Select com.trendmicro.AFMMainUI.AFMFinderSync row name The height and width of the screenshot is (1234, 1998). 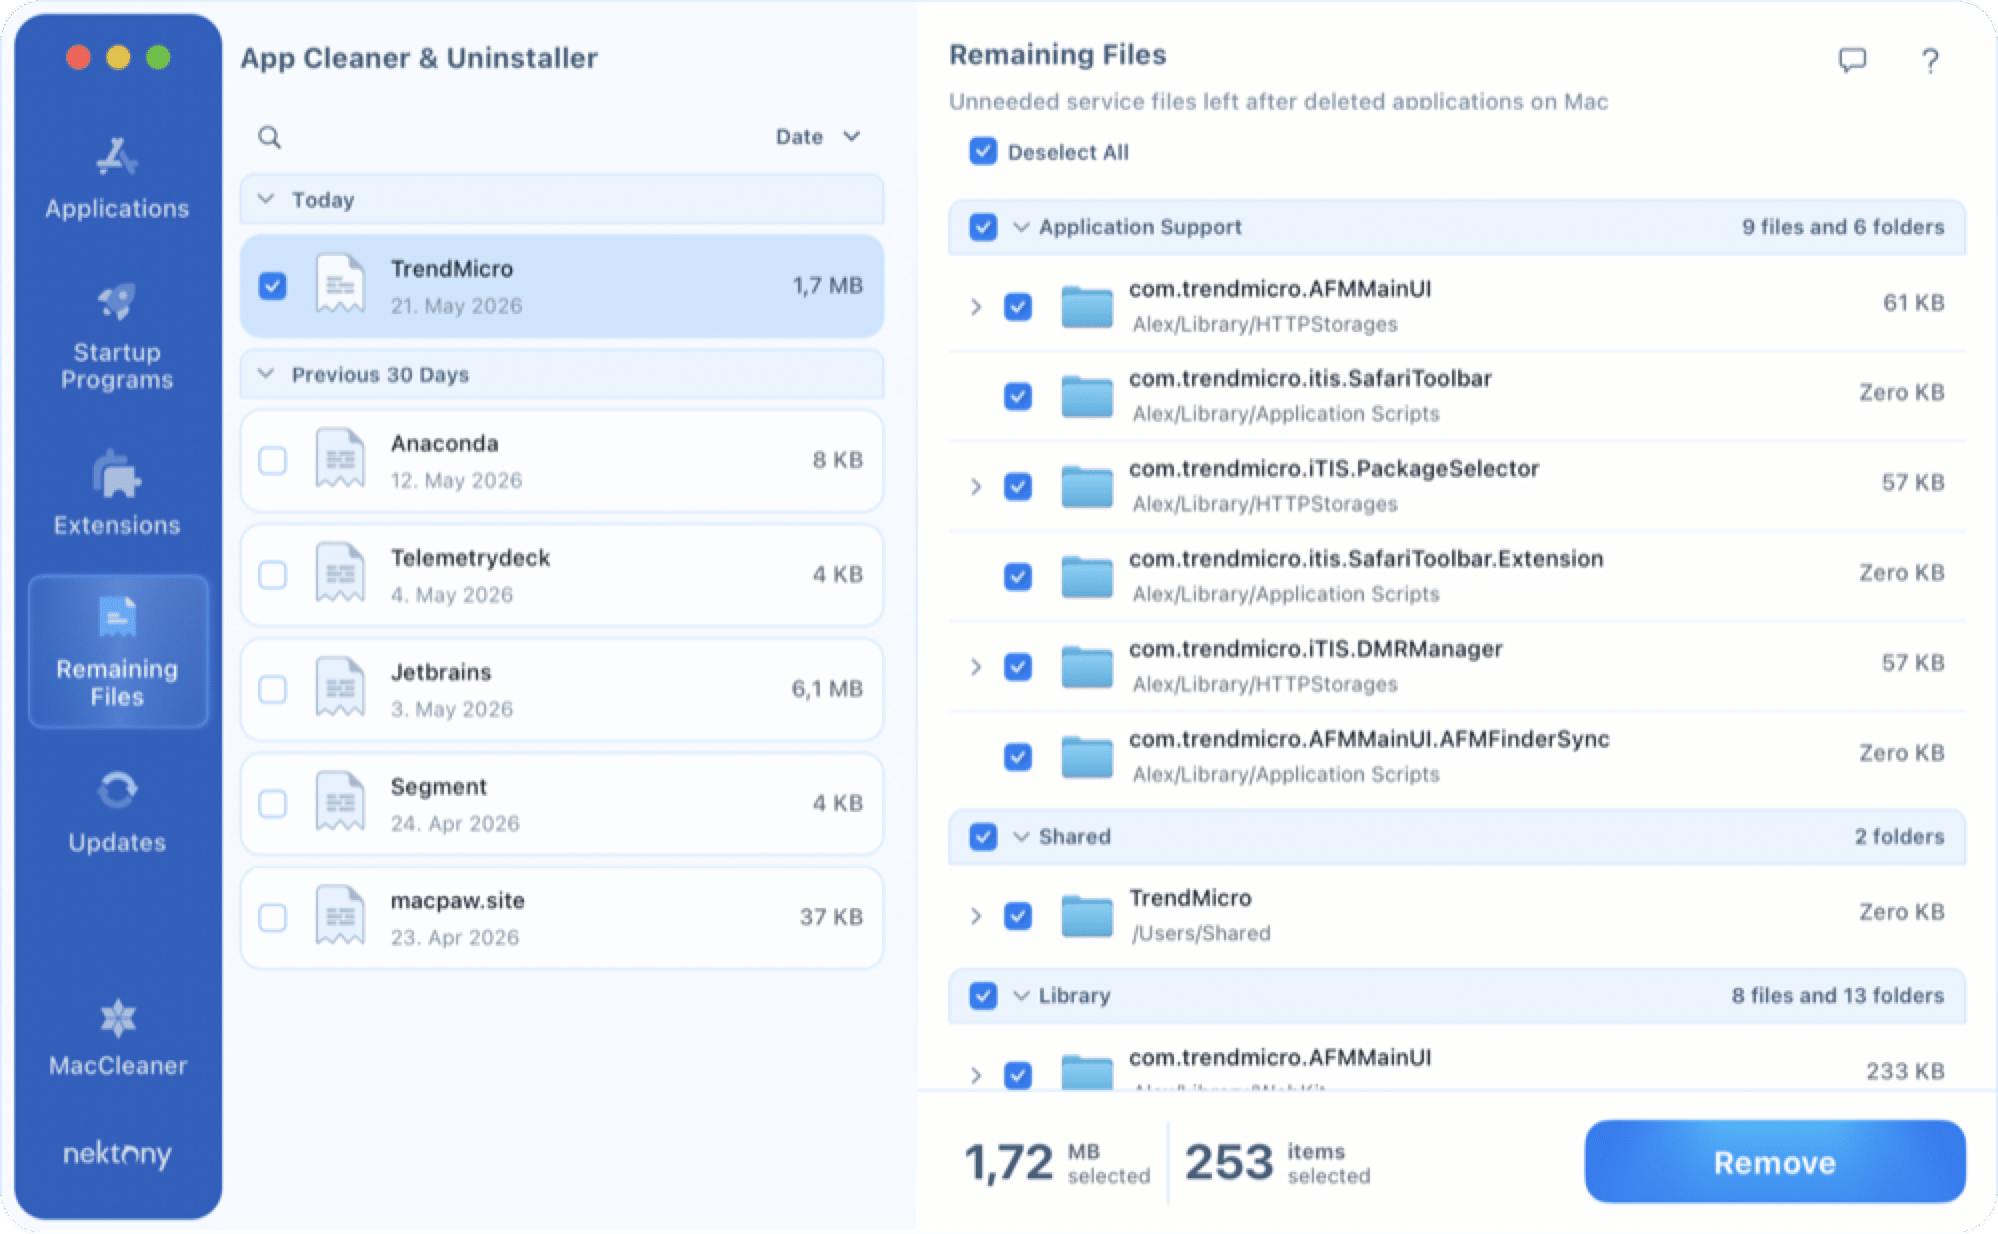point(1369,739)
